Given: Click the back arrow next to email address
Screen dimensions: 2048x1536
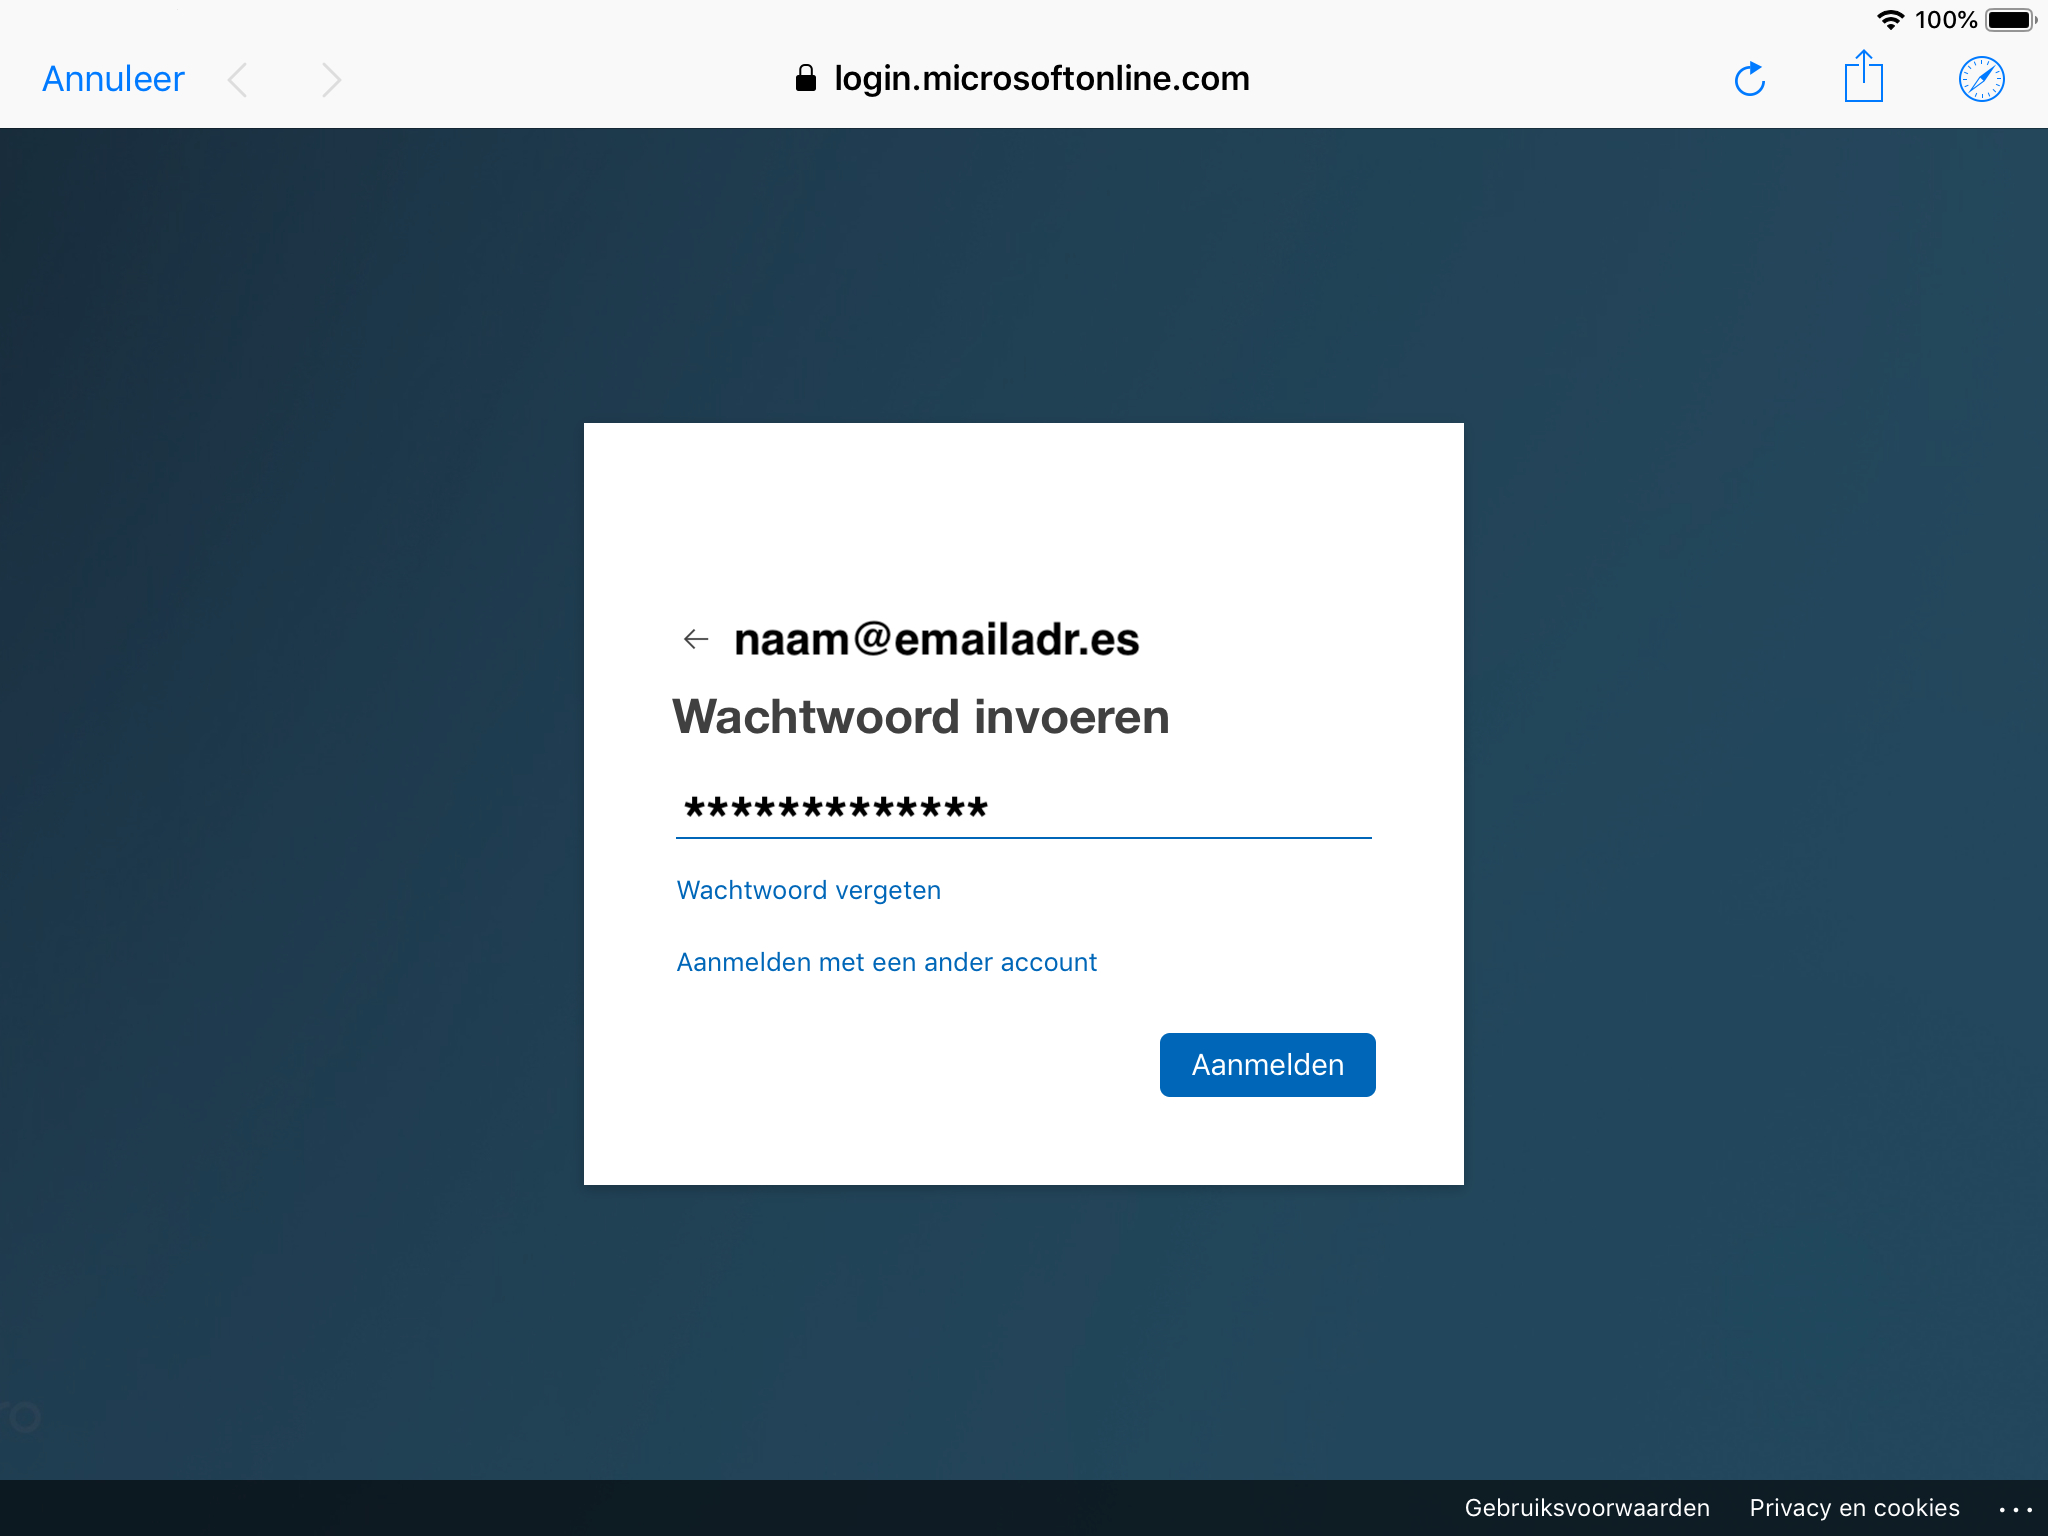Looking at the screenshot, I should point(693,636).
